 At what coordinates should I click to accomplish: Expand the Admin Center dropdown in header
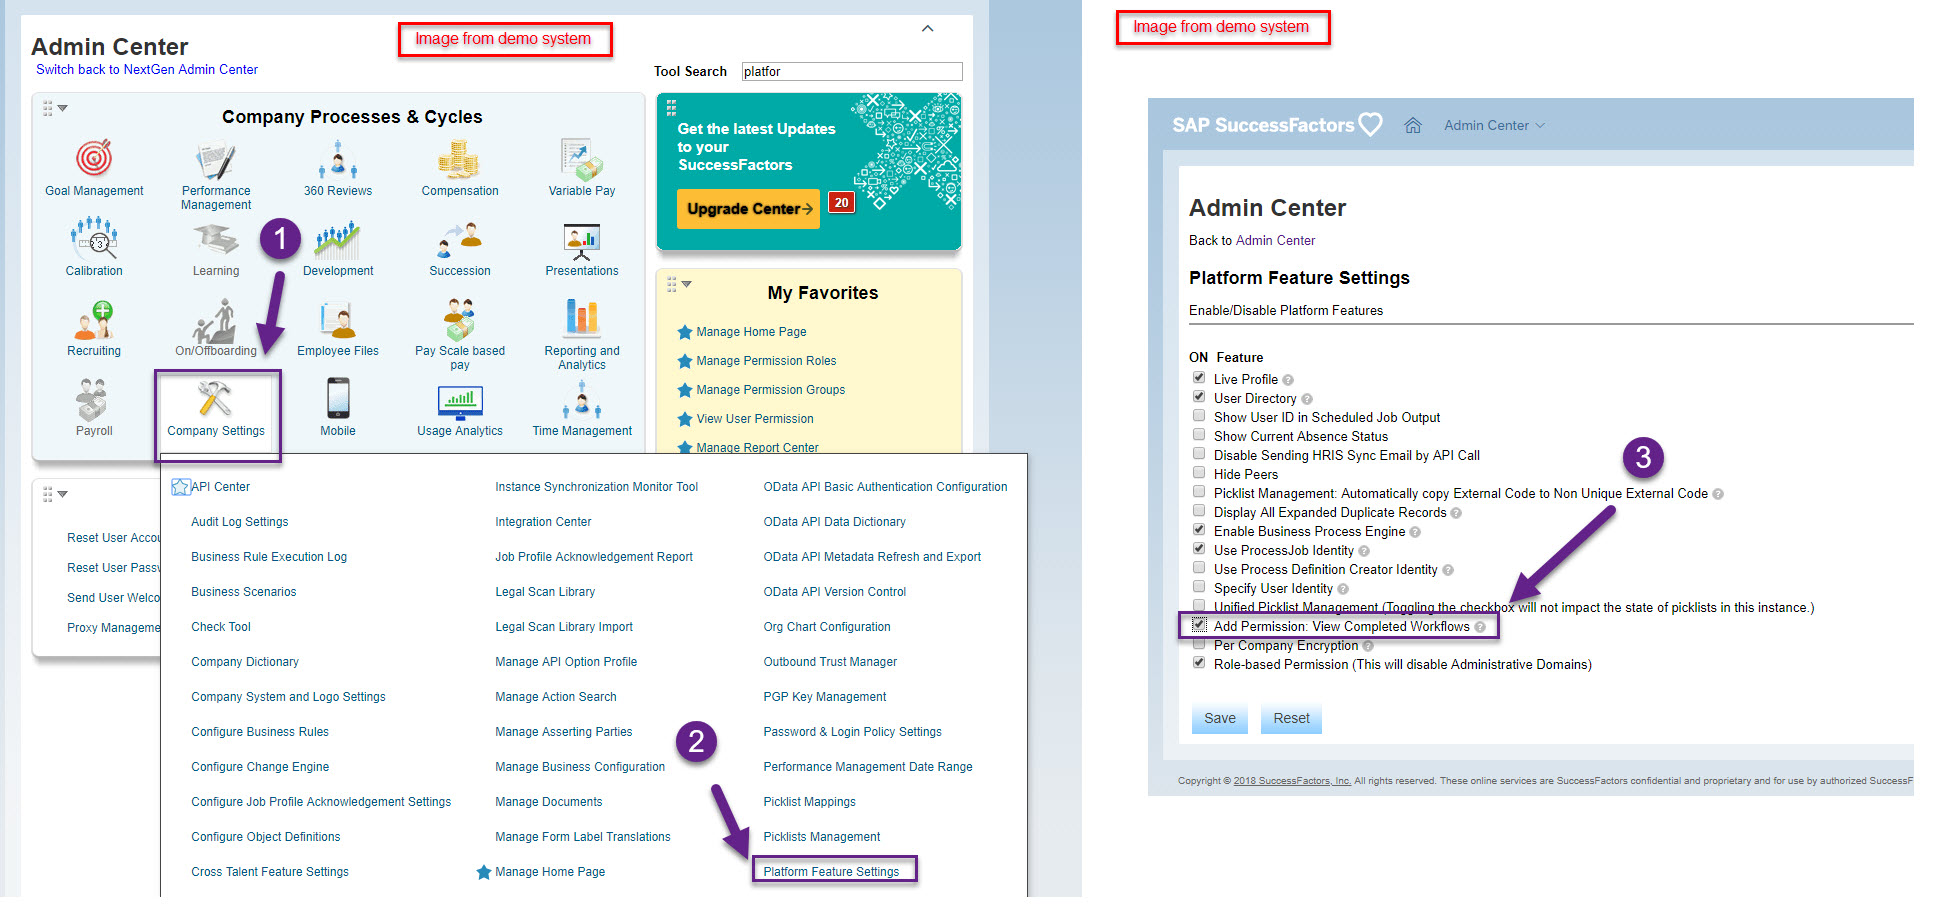[1494, 125]
